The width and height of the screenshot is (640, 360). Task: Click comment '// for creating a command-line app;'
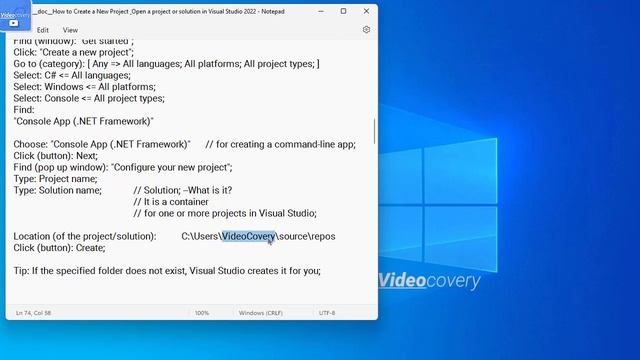pos(280,144)
